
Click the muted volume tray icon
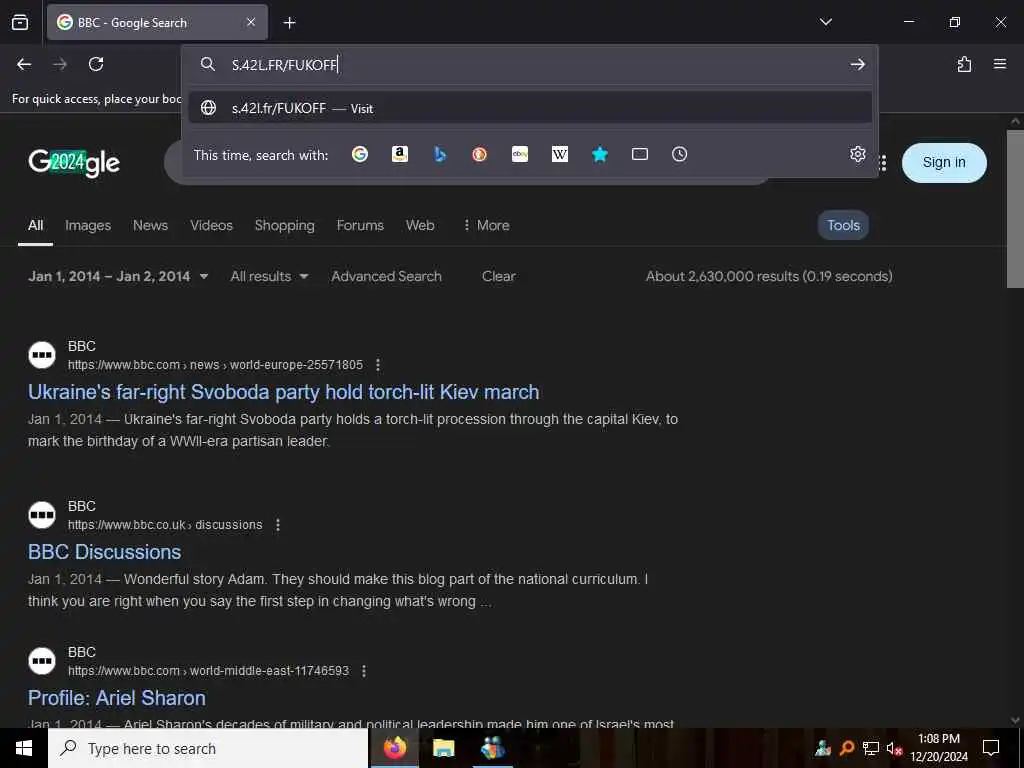point(894,748)
